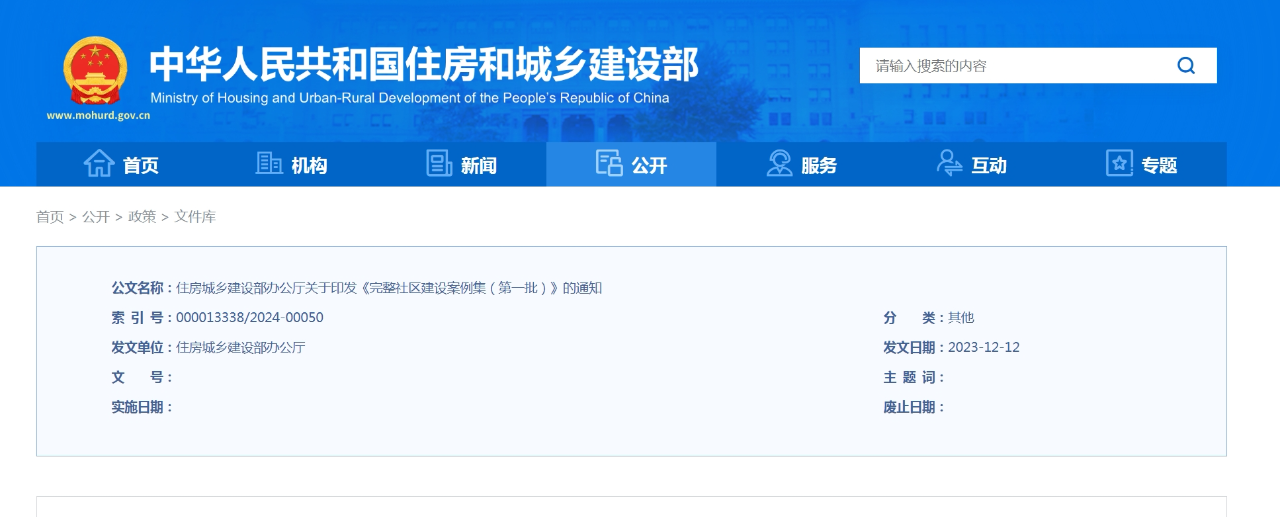Click the house icon for 首页
This screenshot has width=1280, height=517.
[98, 164]
